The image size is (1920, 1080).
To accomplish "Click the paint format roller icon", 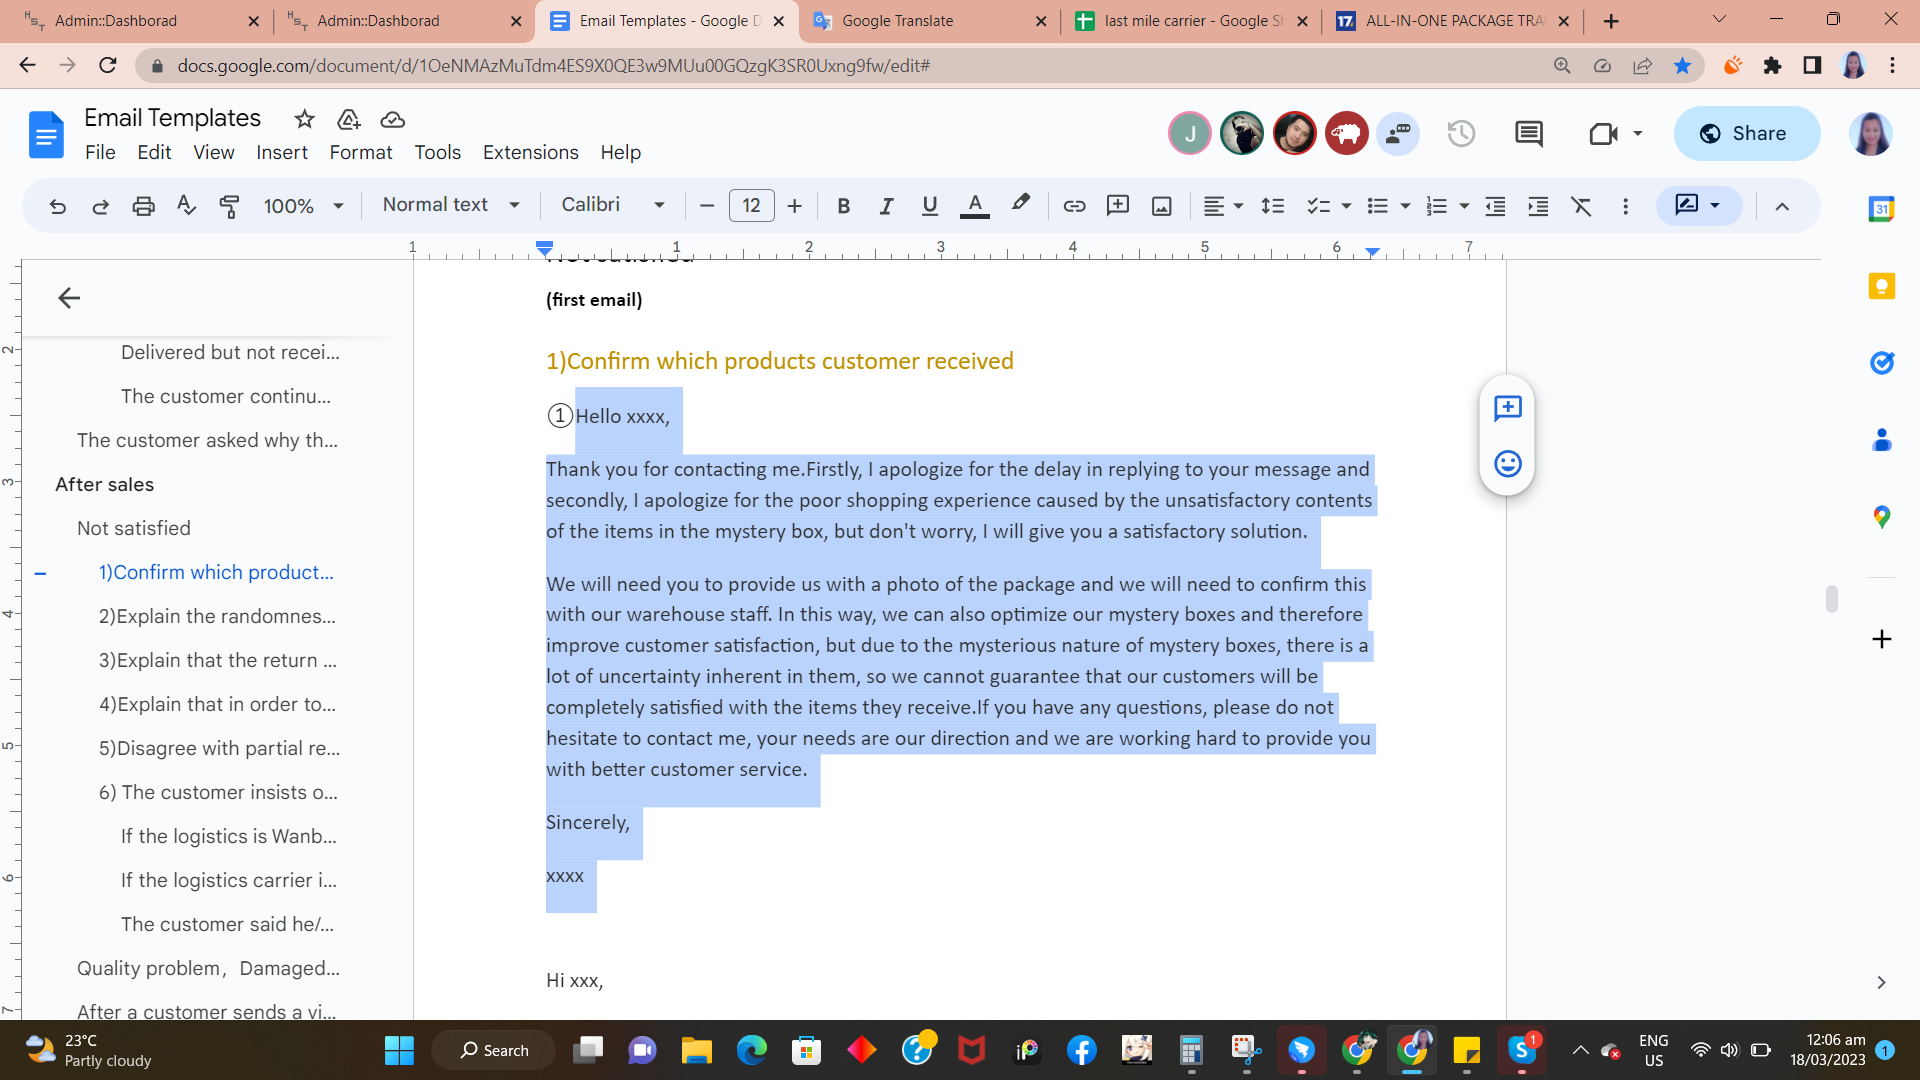I will pyautogui.click(x=229, y=206).
